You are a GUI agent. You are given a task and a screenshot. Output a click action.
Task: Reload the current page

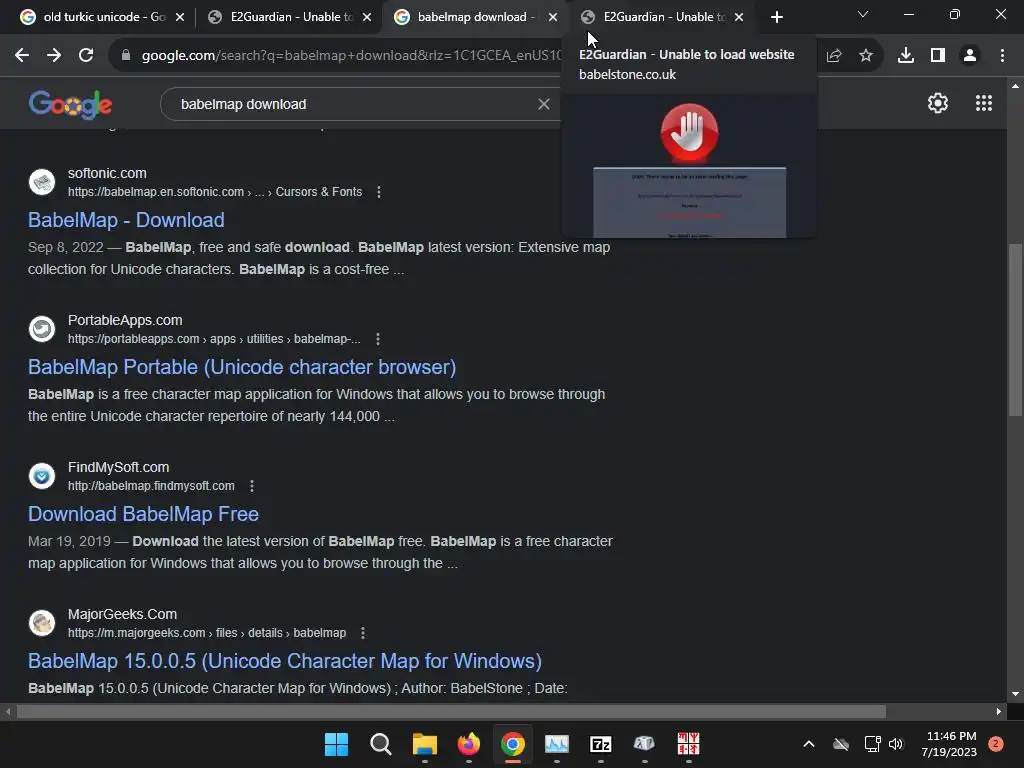click(x=86, y=56)
